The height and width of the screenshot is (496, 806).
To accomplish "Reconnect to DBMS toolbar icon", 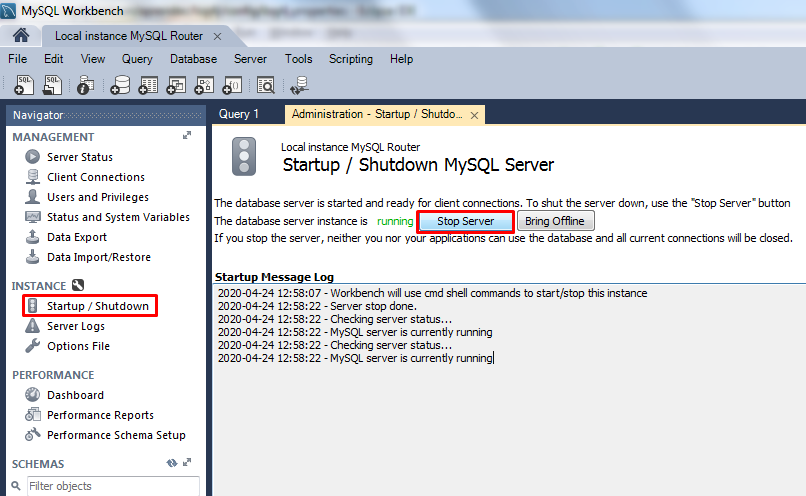I will (299, 85).
